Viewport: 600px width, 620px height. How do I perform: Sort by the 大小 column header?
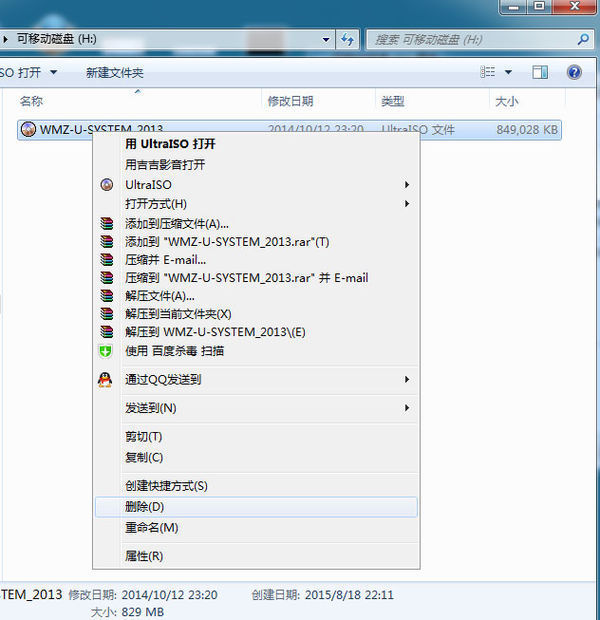click(x=528, y=102)
